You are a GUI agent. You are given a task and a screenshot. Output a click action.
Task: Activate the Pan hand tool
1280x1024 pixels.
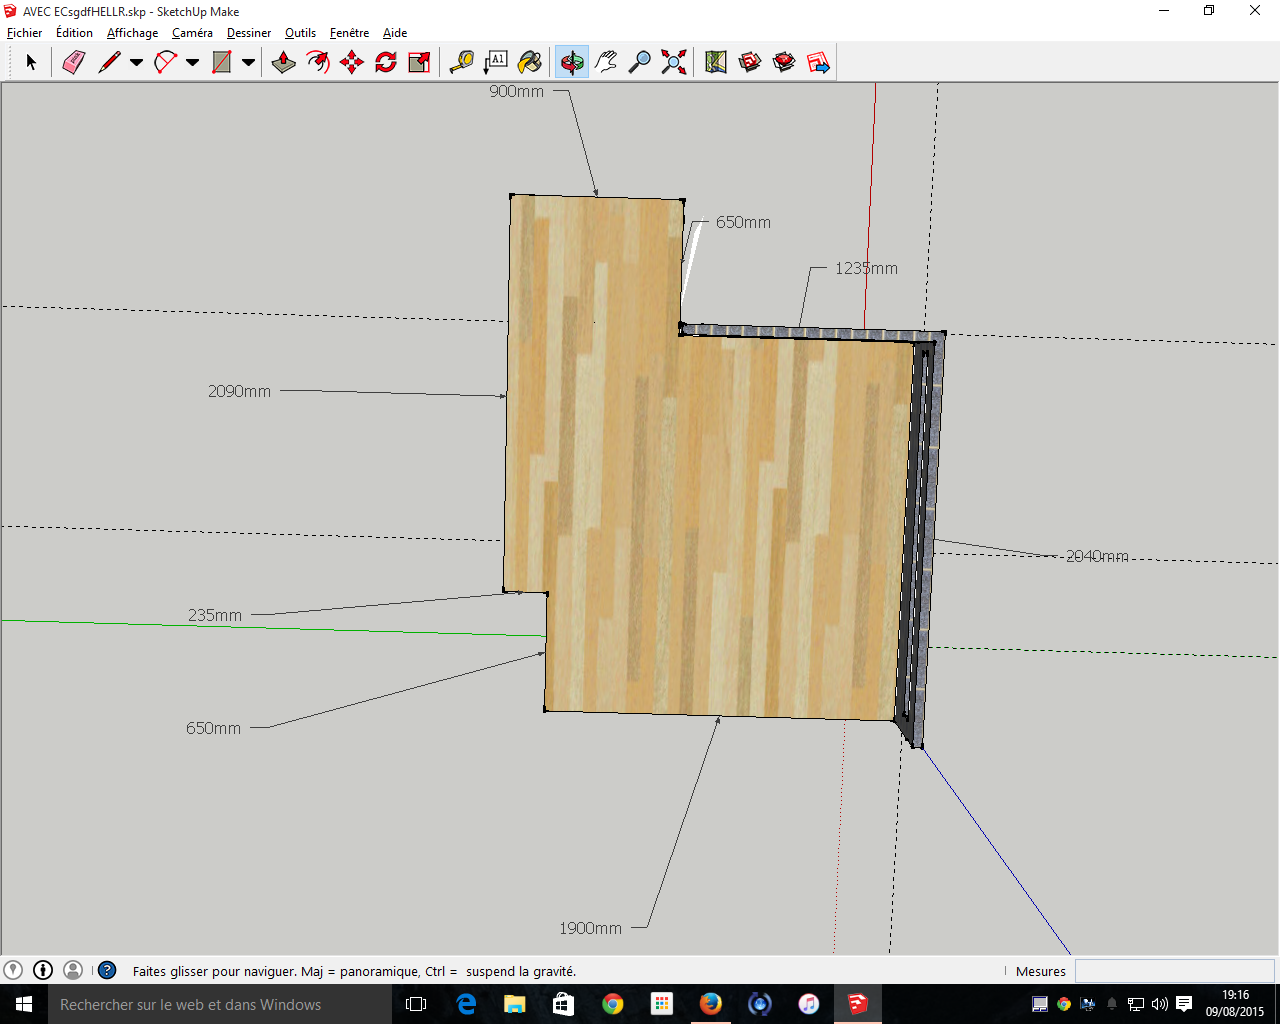[x=606, y=62]
